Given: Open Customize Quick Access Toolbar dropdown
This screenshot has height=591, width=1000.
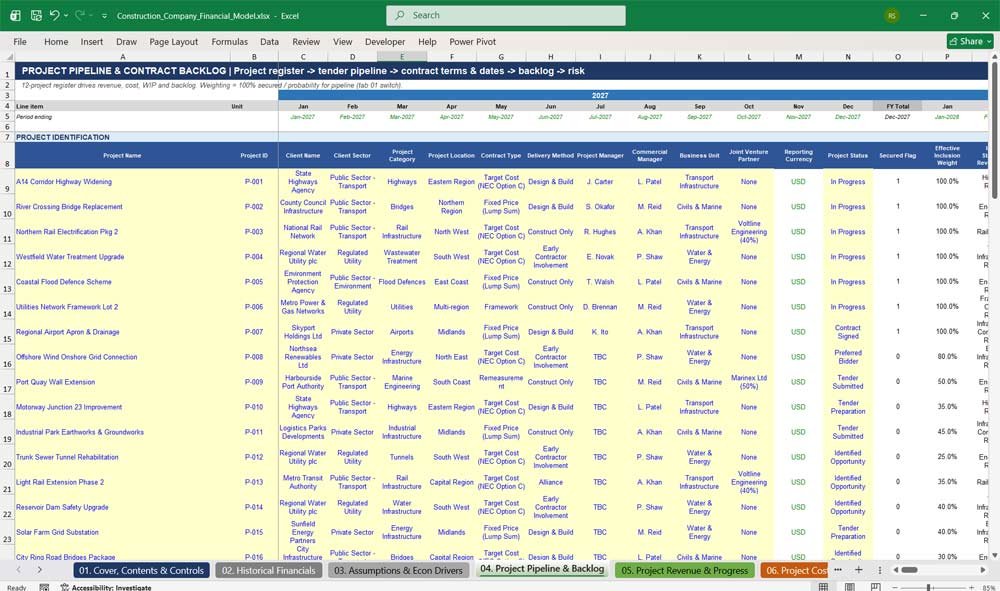Looking at the screenshot, I should tap(104, 16).
